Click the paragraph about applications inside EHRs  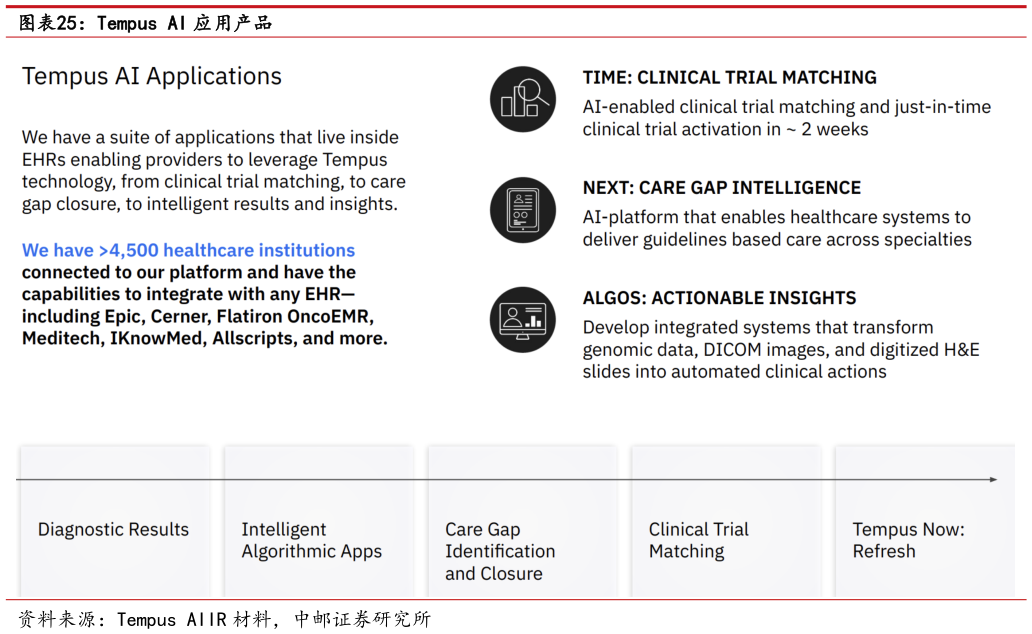(214, 171)
